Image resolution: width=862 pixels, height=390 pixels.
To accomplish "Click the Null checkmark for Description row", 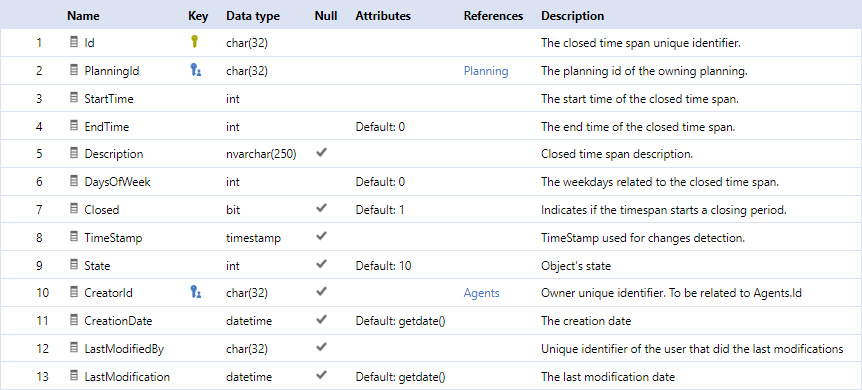I will coord(322,153).
